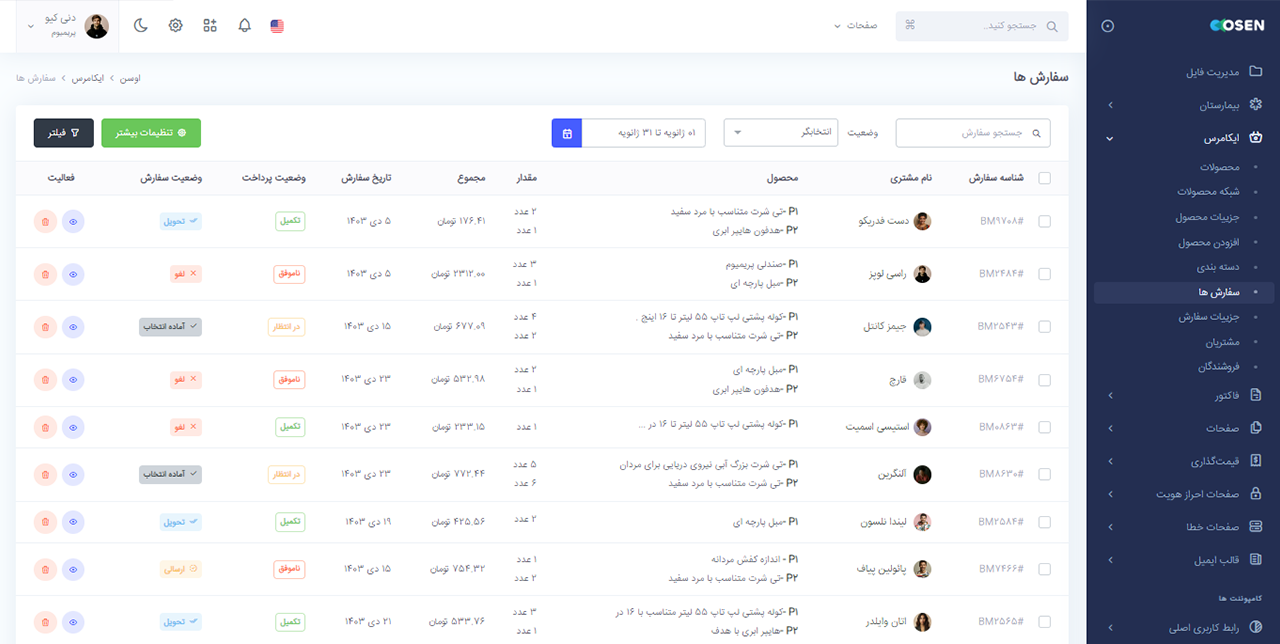Screen dimensions: 1280x644
Task: Go to مشتریان in the sidebar menu
Action: point(1220,341)
